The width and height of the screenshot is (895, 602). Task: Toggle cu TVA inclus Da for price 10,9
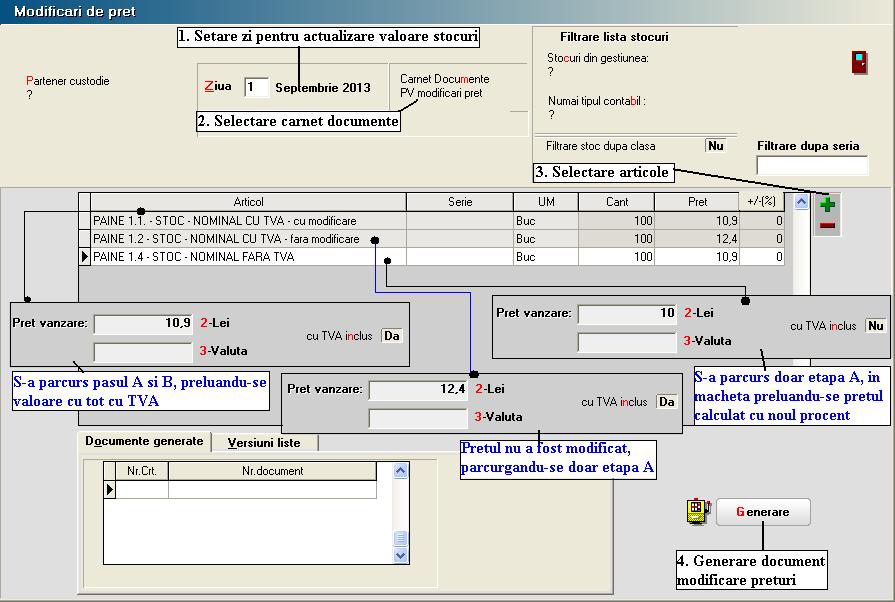392,336
